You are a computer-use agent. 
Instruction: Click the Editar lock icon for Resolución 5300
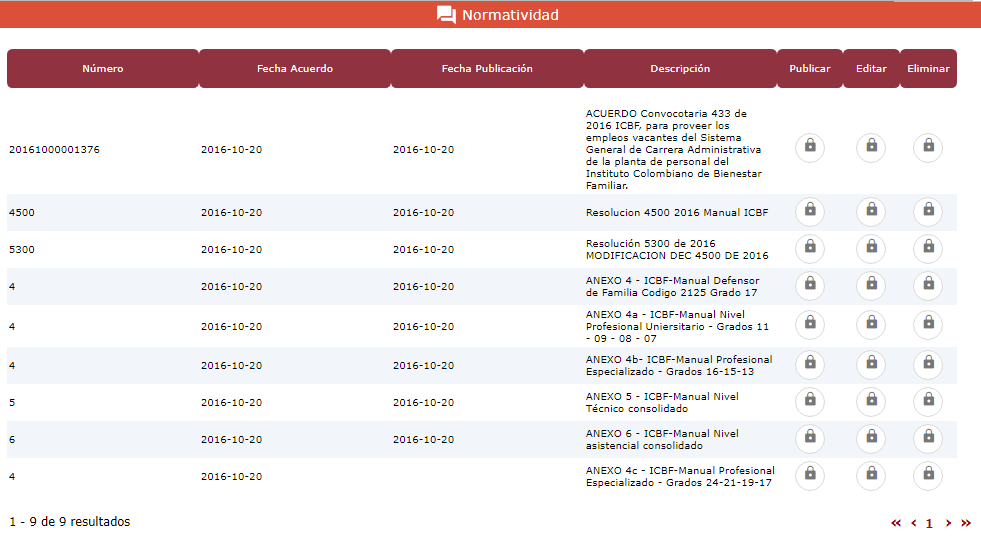[871, 249]
